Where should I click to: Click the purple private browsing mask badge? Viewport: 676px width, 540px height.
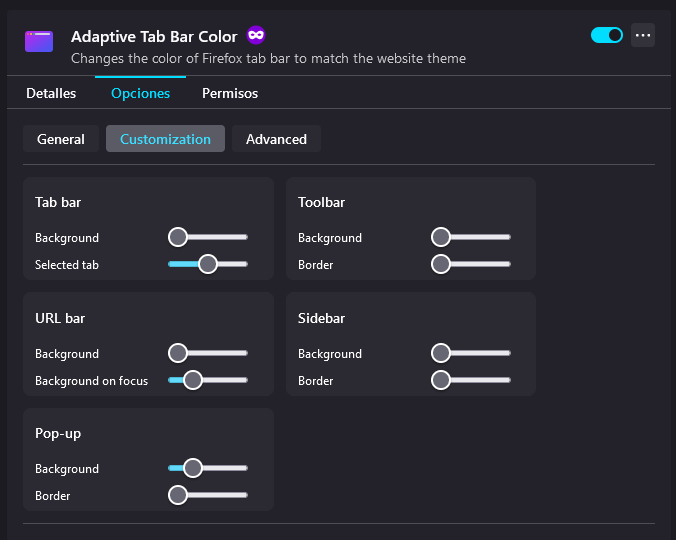(x=256, y=35)
